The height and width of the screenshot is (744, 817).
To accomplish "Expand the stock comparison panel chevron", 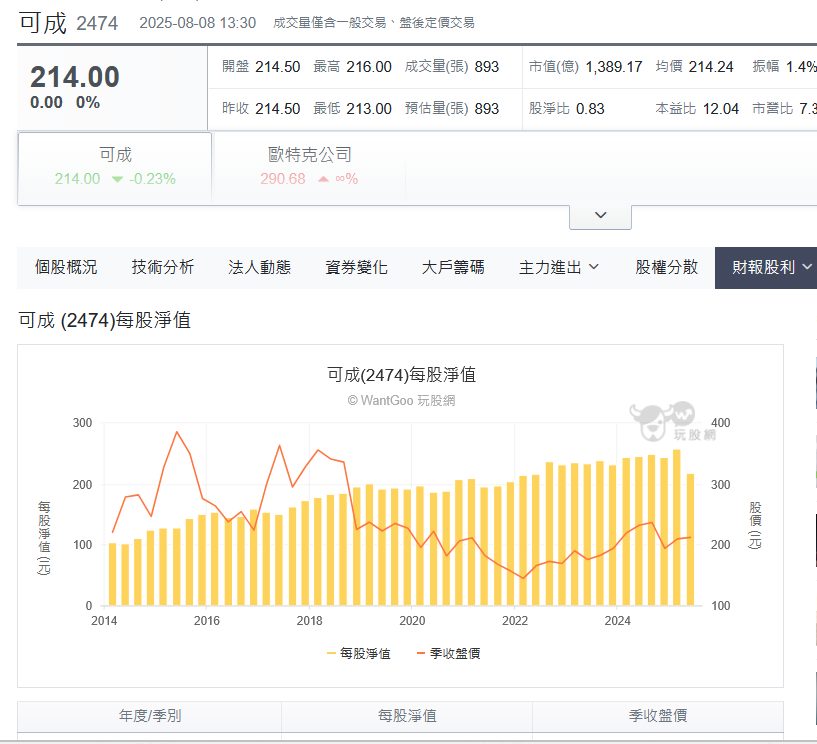I will 600,216.
